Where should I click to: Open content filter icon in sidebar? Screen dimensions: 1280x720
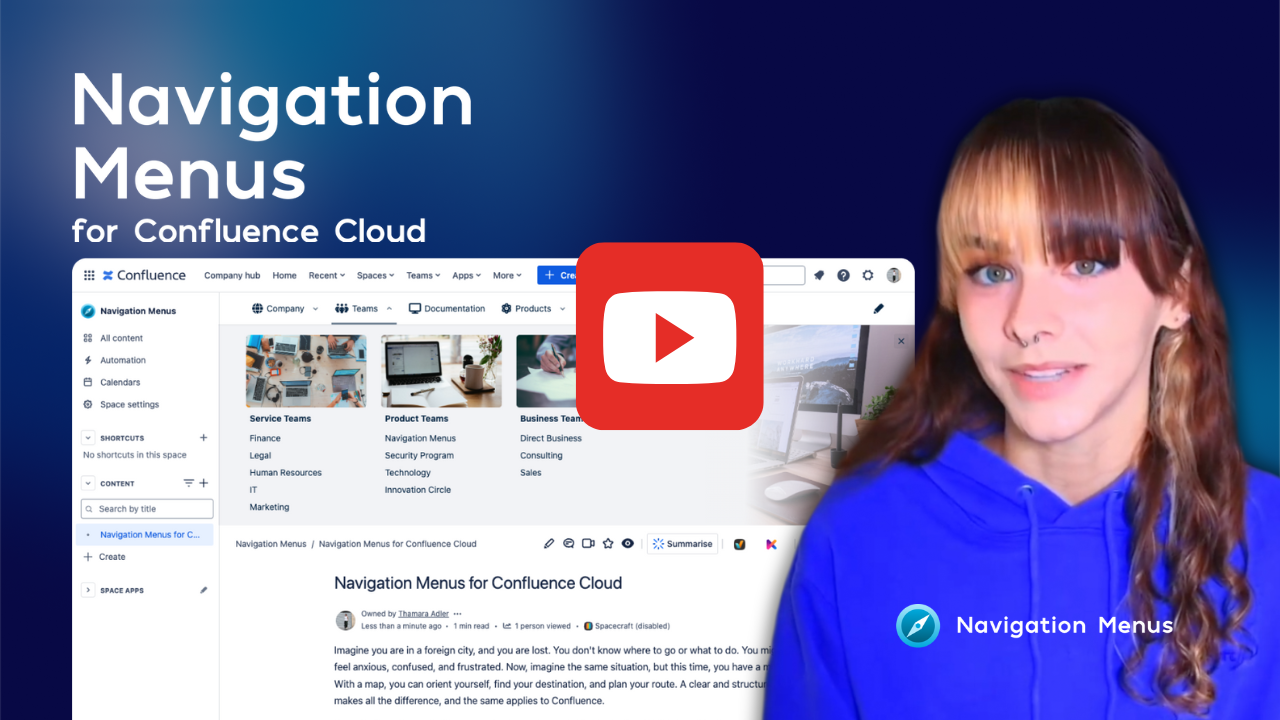[188, 483]
